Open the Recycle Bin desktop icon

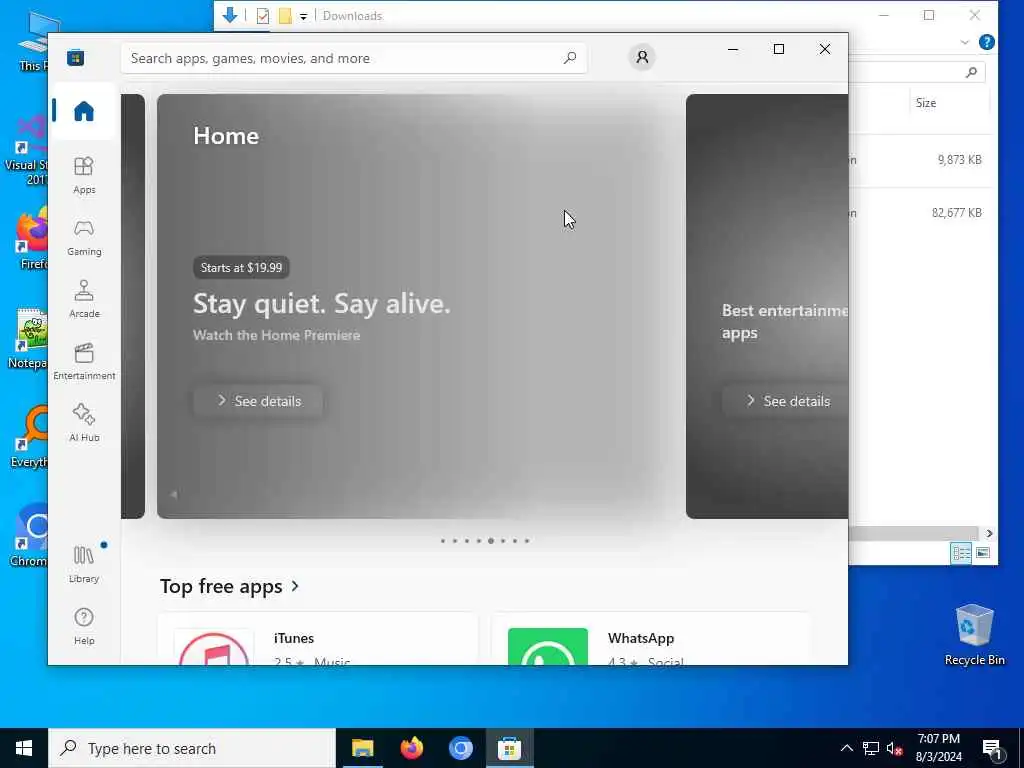pyautogui.click(x=974, y=635)
